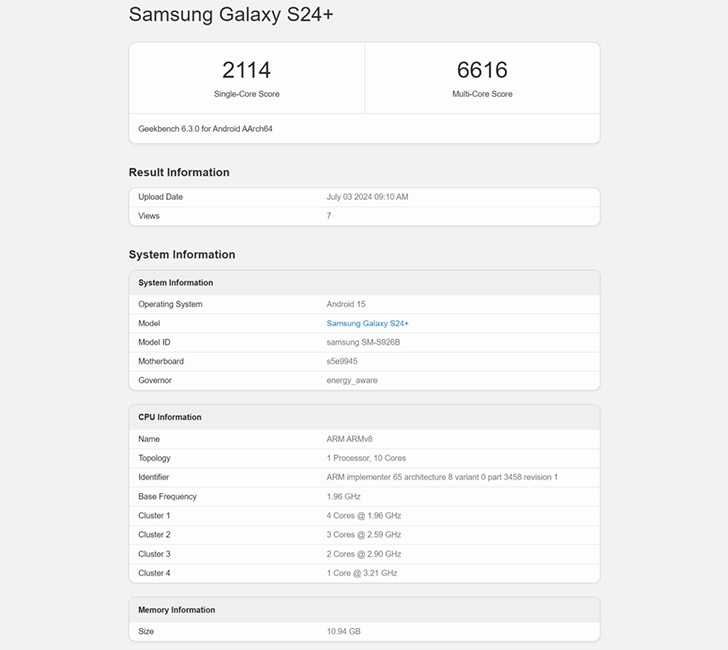Click the Cluster 1 label
This screenshot has height=650, width=728.
tap(154, 515)
